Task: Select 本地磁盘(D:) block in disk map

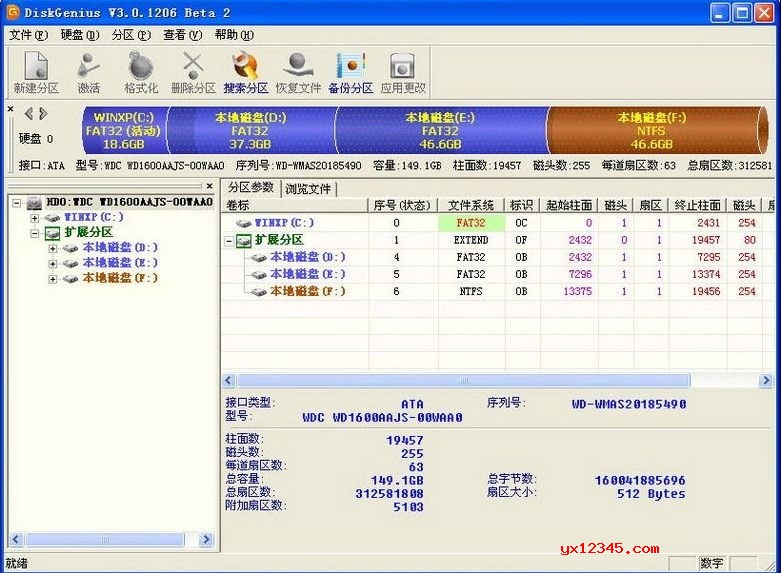Action: coord(251,131)
